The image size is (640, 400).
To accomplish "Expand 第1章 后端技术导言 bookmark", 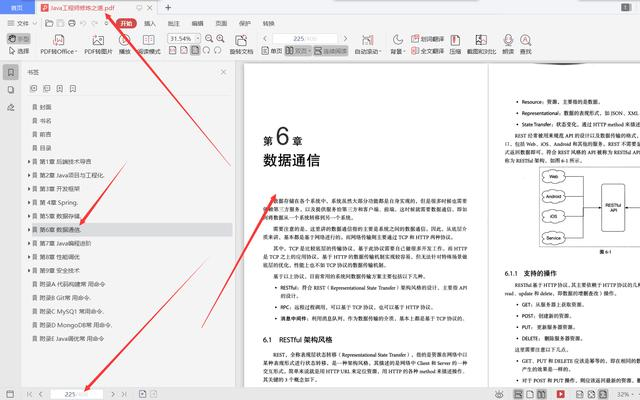I will pos(29,161).
